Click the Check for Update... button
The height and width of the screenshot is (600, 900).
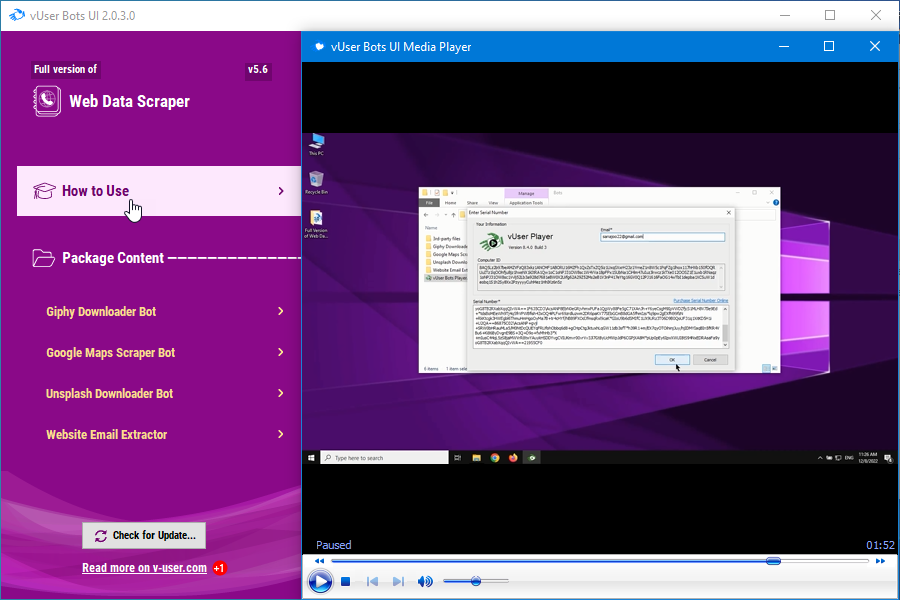[144, 535]
